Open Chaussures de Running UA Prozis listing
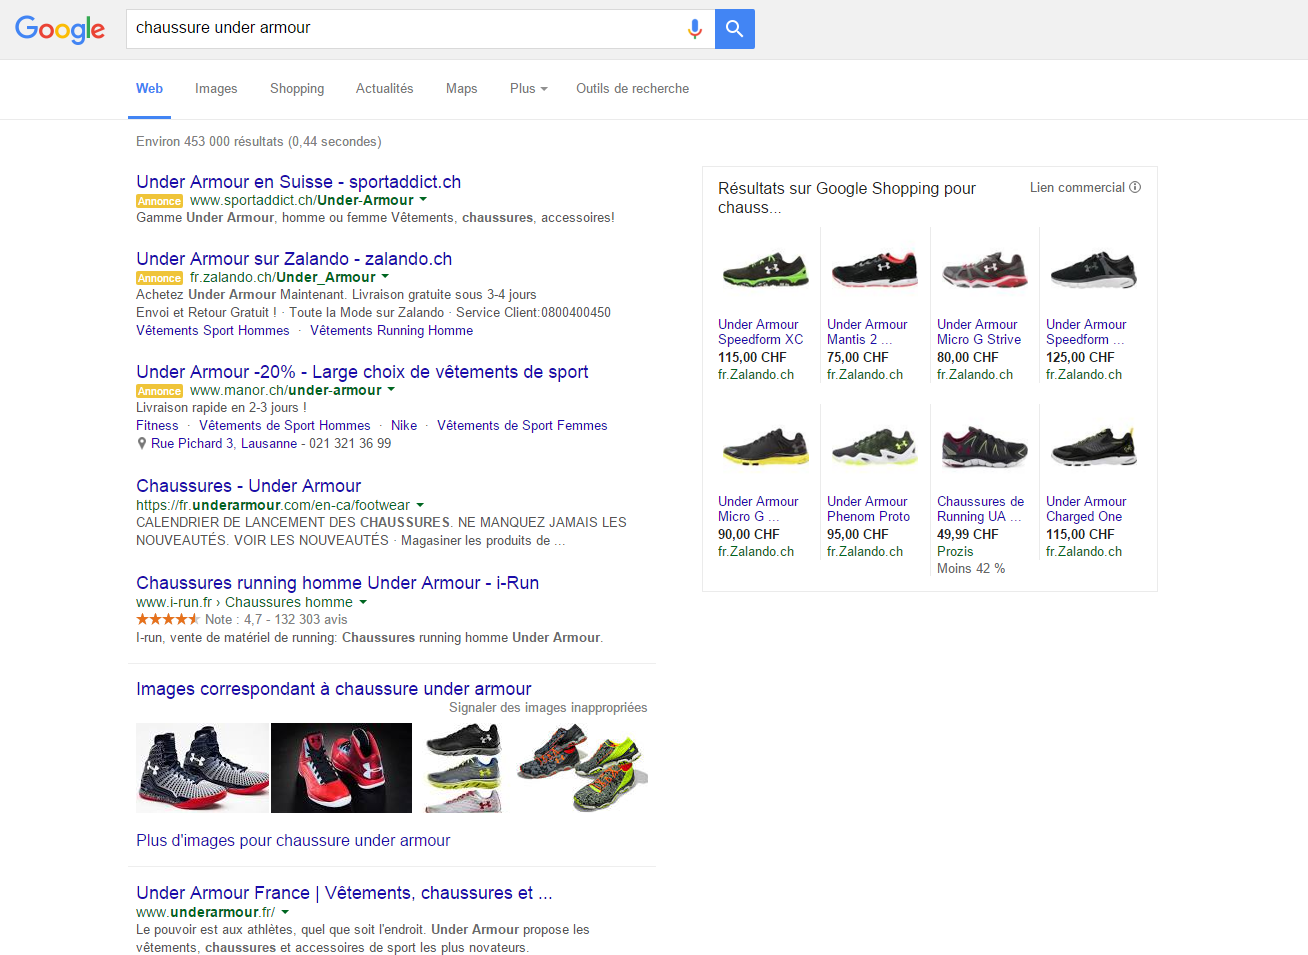This screenshot has height=955, width=1308. click(x=980, y=509)
